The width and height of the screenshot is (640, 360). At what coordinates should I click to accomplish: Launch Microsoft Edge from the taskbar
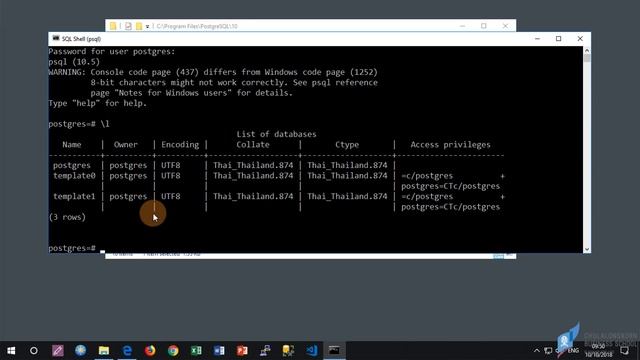(x=127, y=351)
